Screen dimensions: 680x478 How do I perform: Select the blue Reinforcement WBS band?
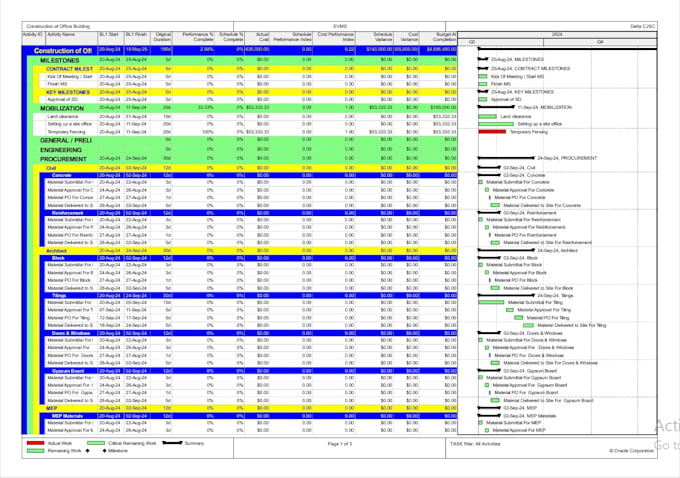coord(248,213)
